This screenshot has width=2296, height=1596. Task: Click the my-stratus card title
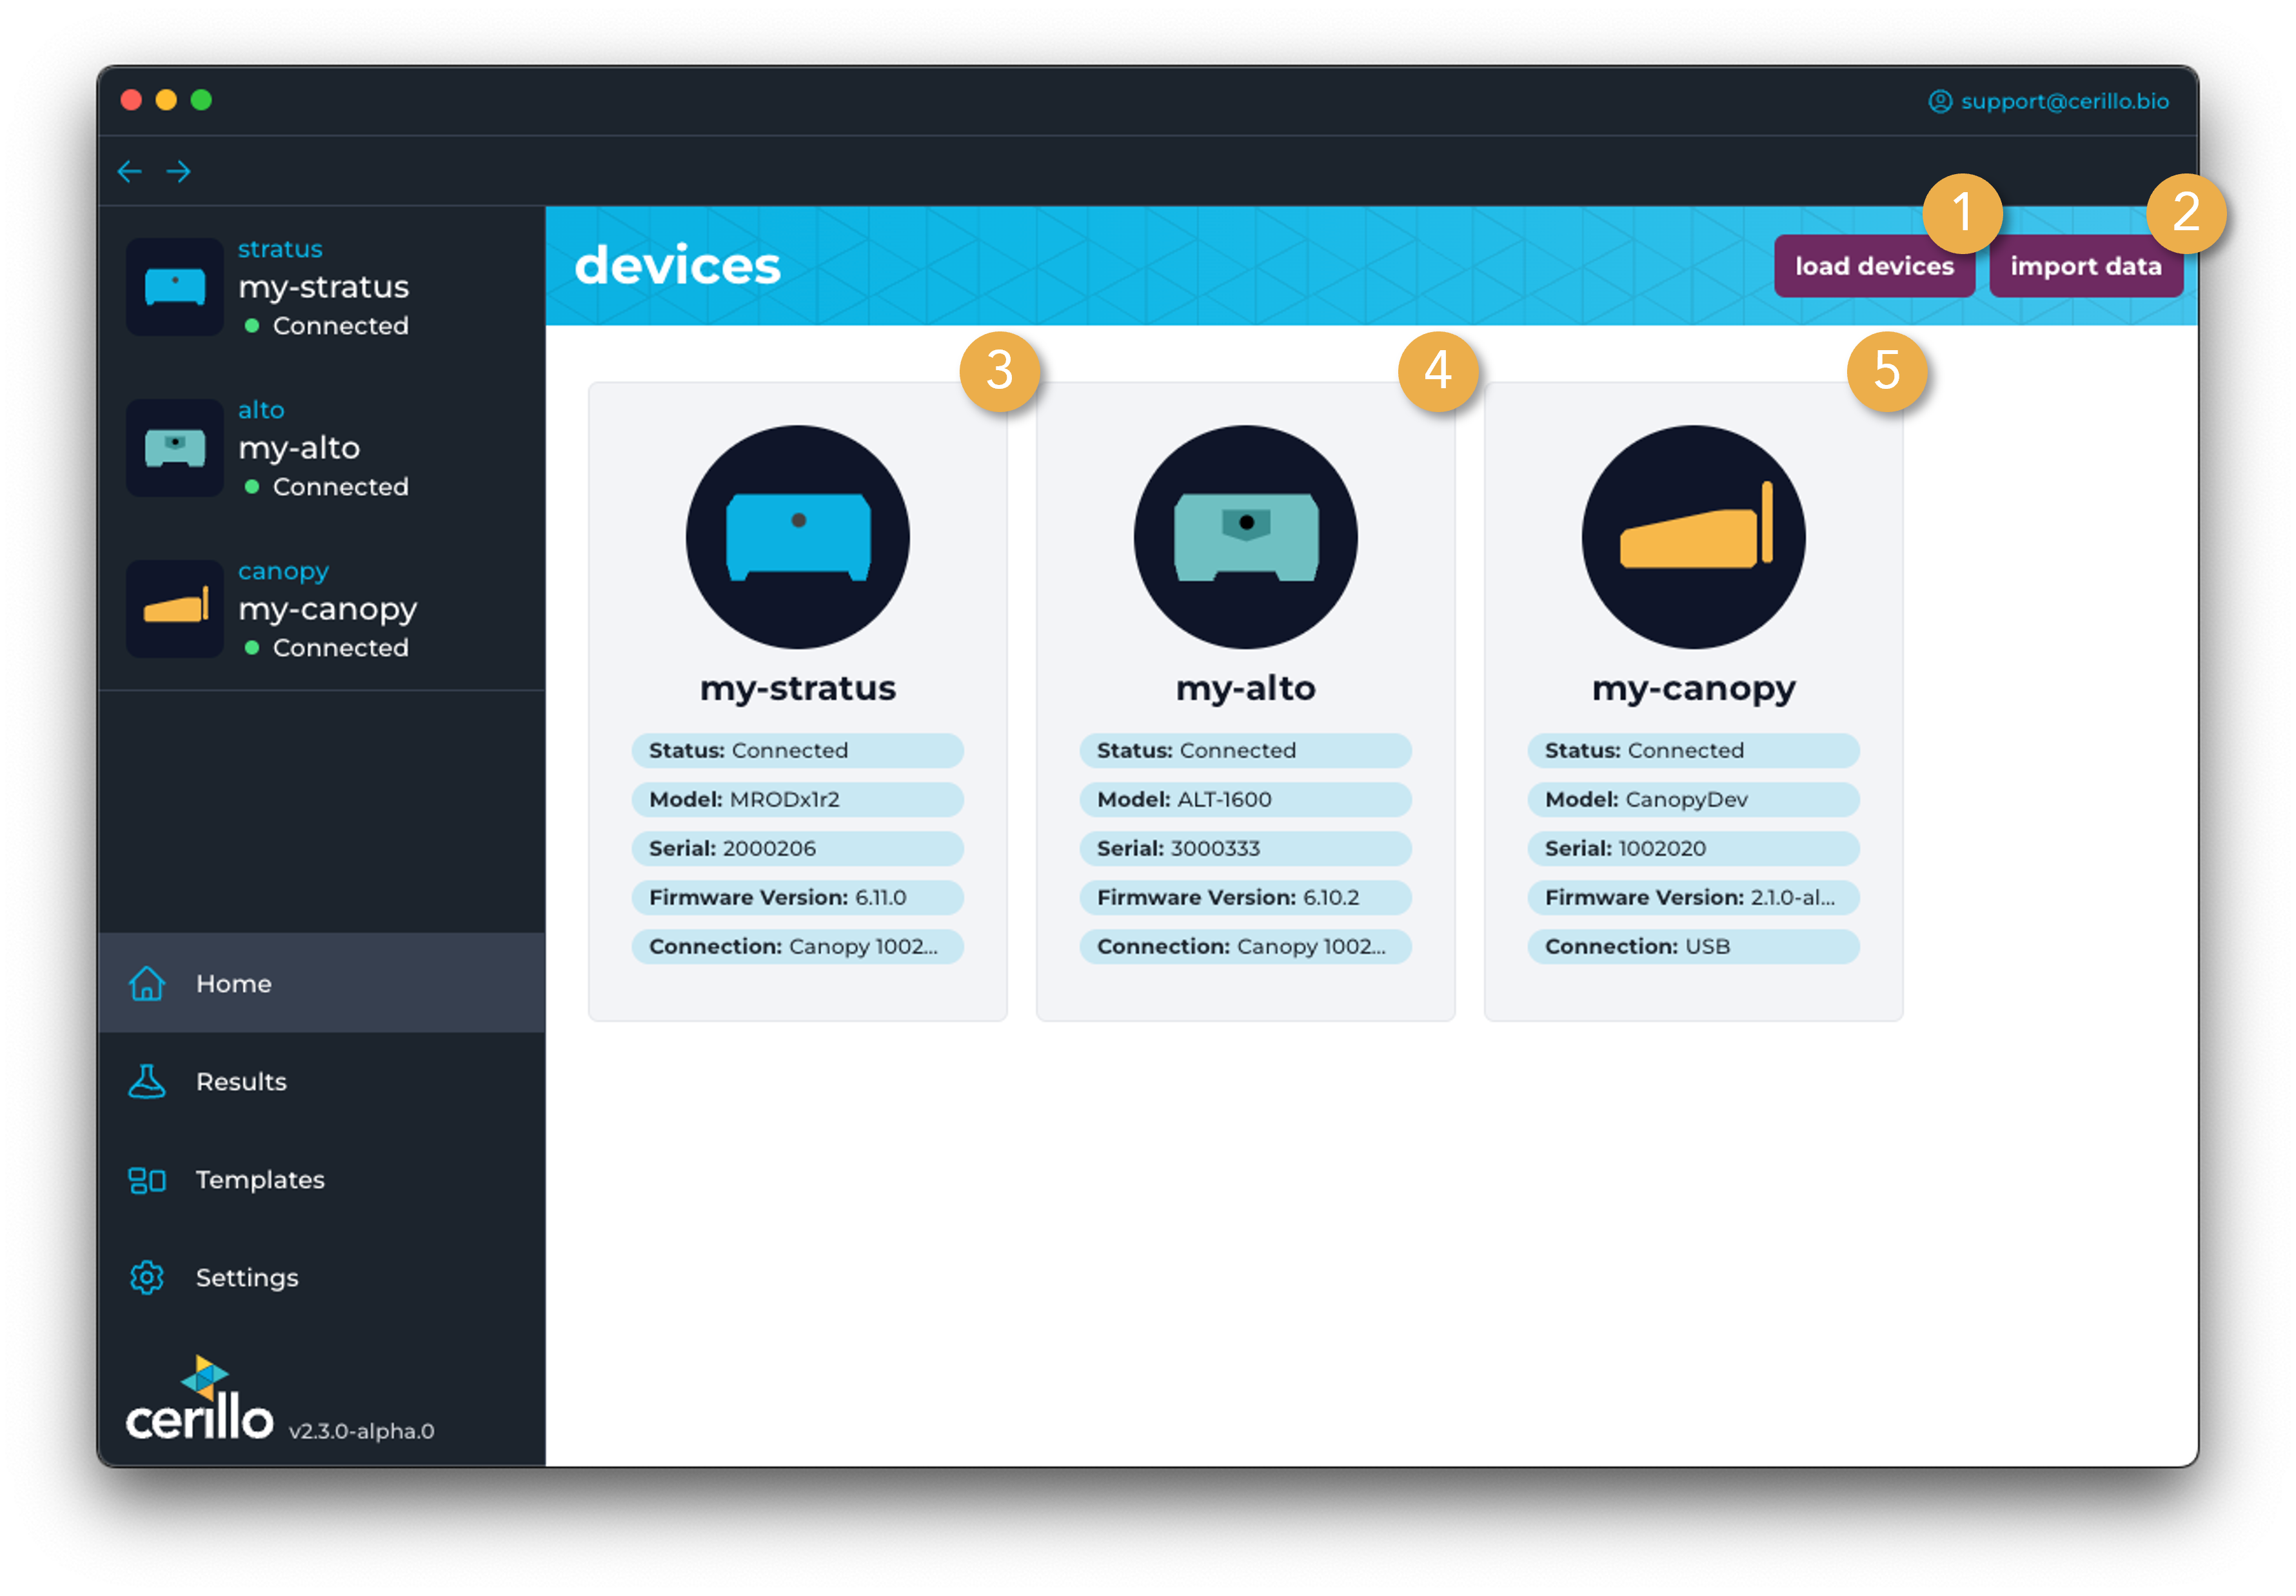tap(798, 689)
